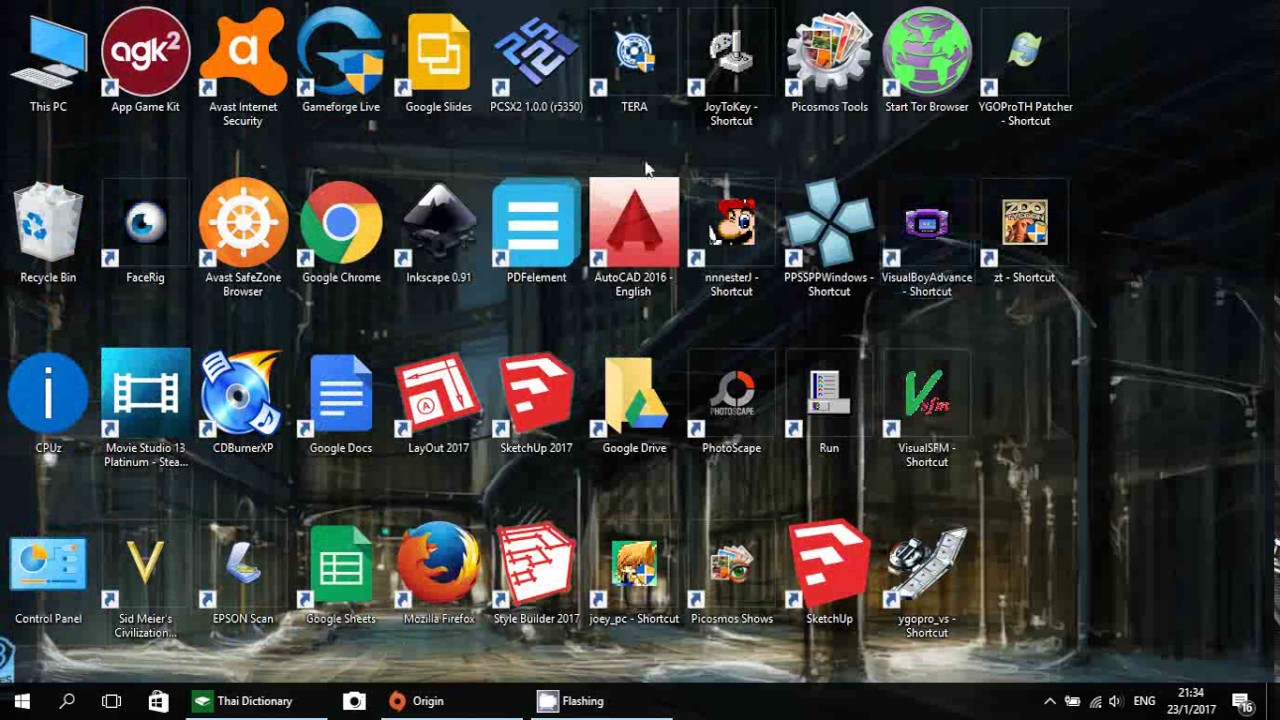Select Avast SafeZone Browser icon
Image resolution: width=1280 pixels, height=720 pixels.
pos(243,238)
